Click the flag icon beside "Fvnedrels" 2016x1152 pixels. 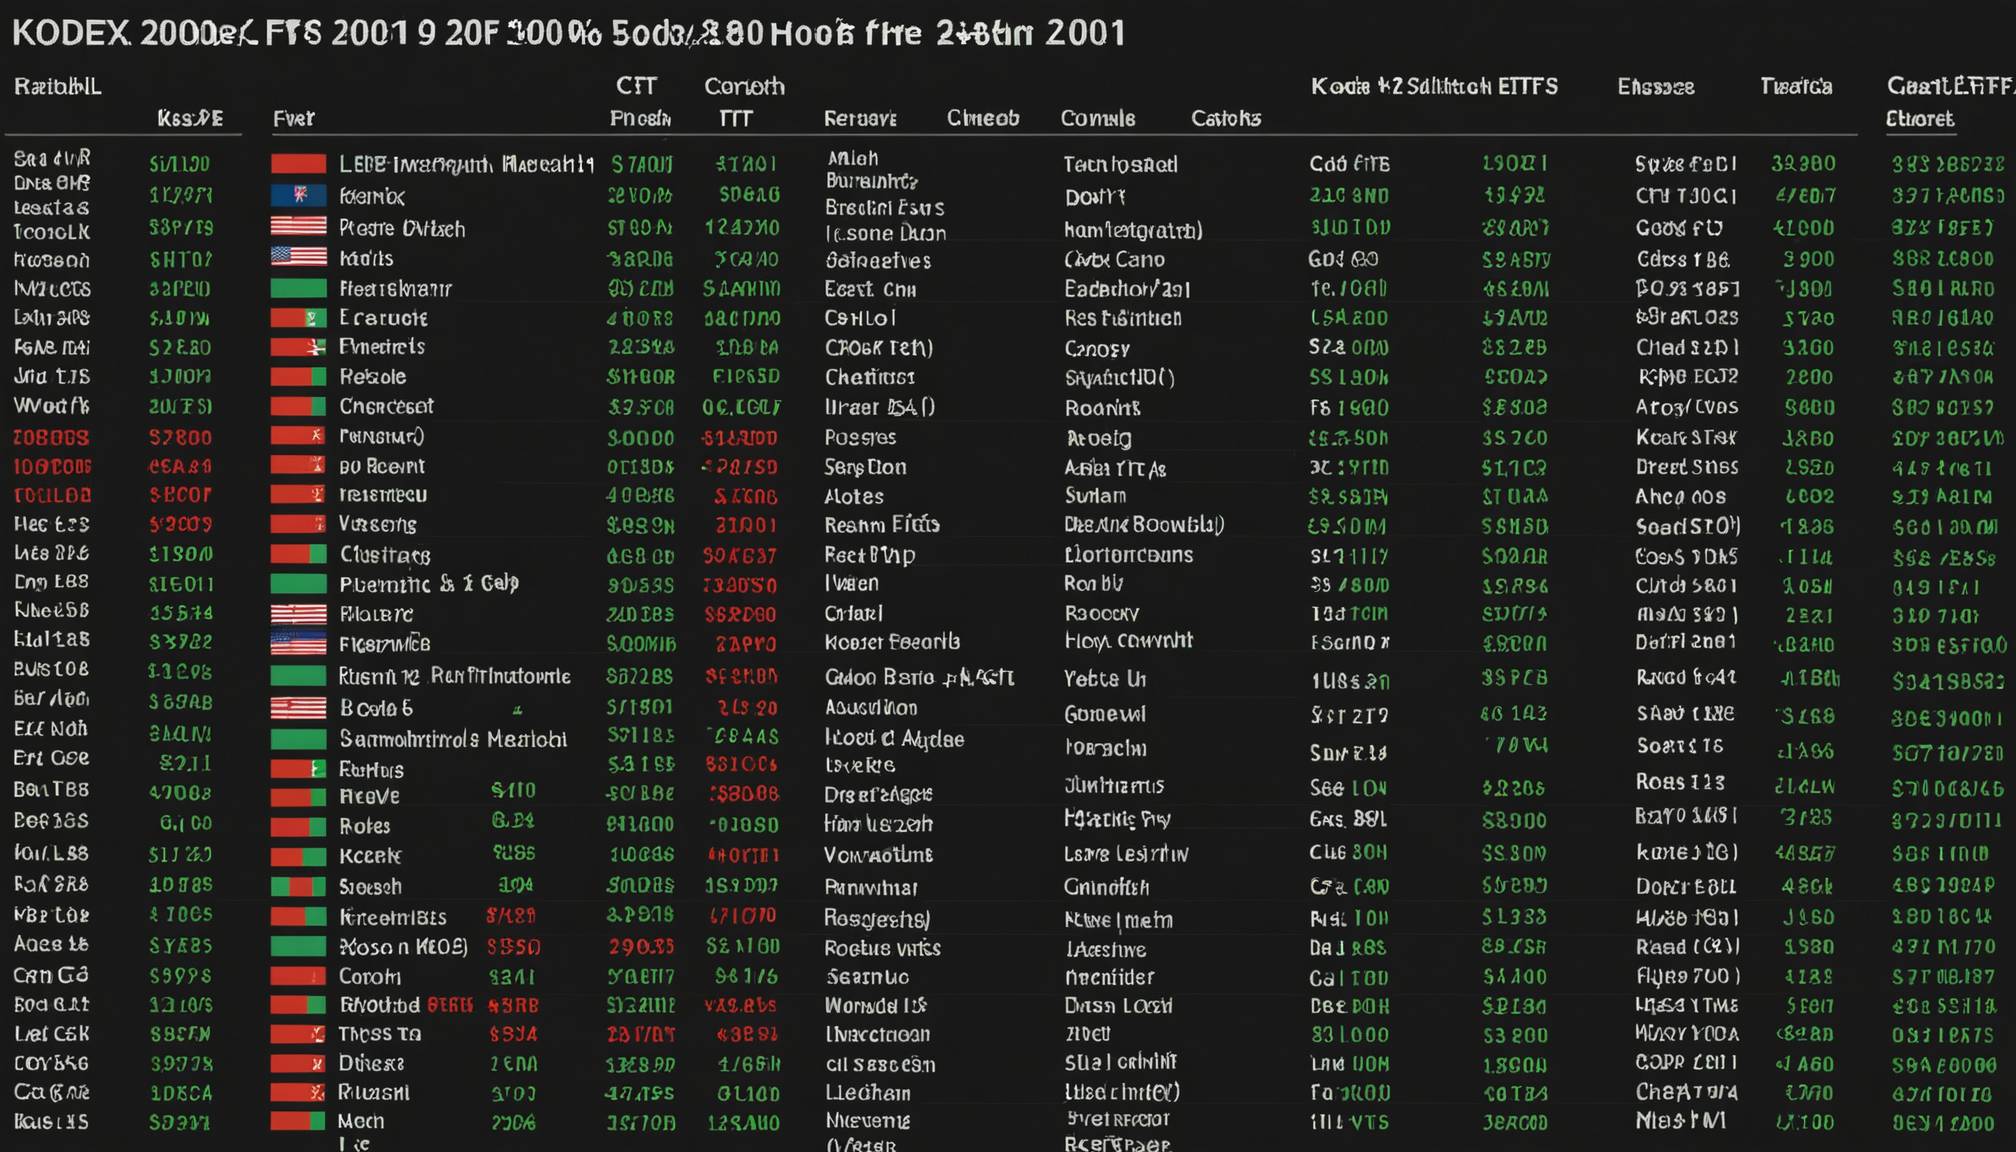click(x=298, y=347)
